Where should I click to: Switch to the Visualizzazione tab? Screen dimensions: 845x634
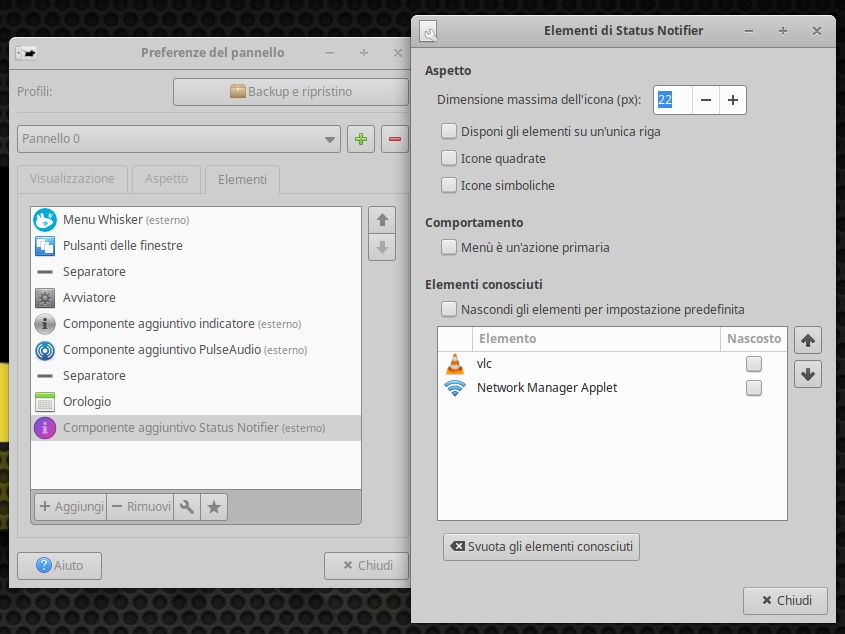72,179
